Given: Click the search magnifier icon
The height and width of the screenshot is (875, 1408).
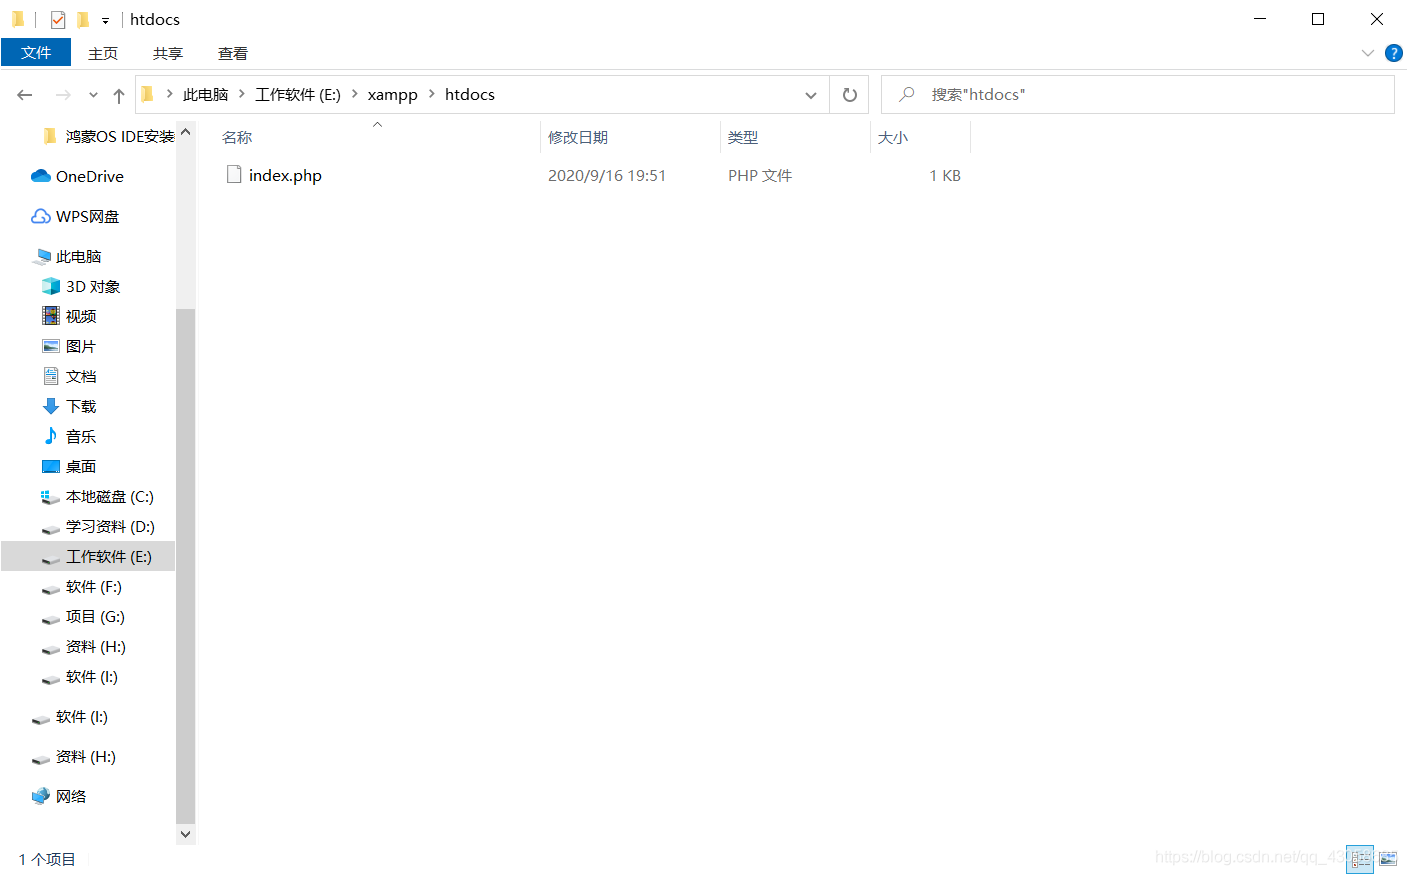Looking at the screenshot, I should (x=906, y=94).
